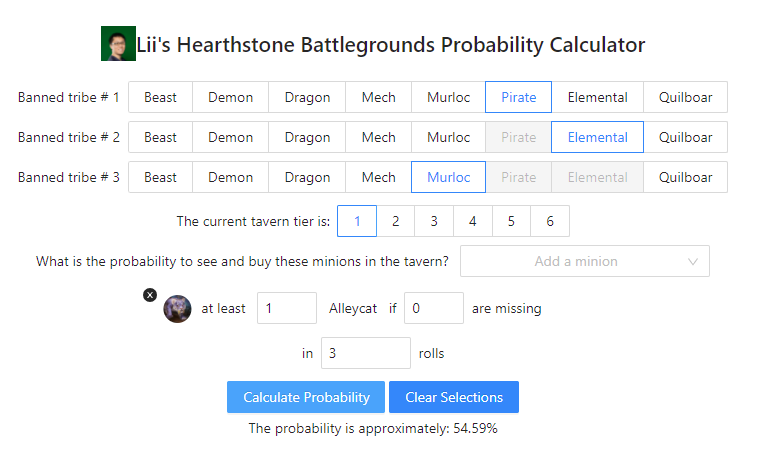Focus the are missing count field
This screenshot has height=454, width=766.
[434, 308]
